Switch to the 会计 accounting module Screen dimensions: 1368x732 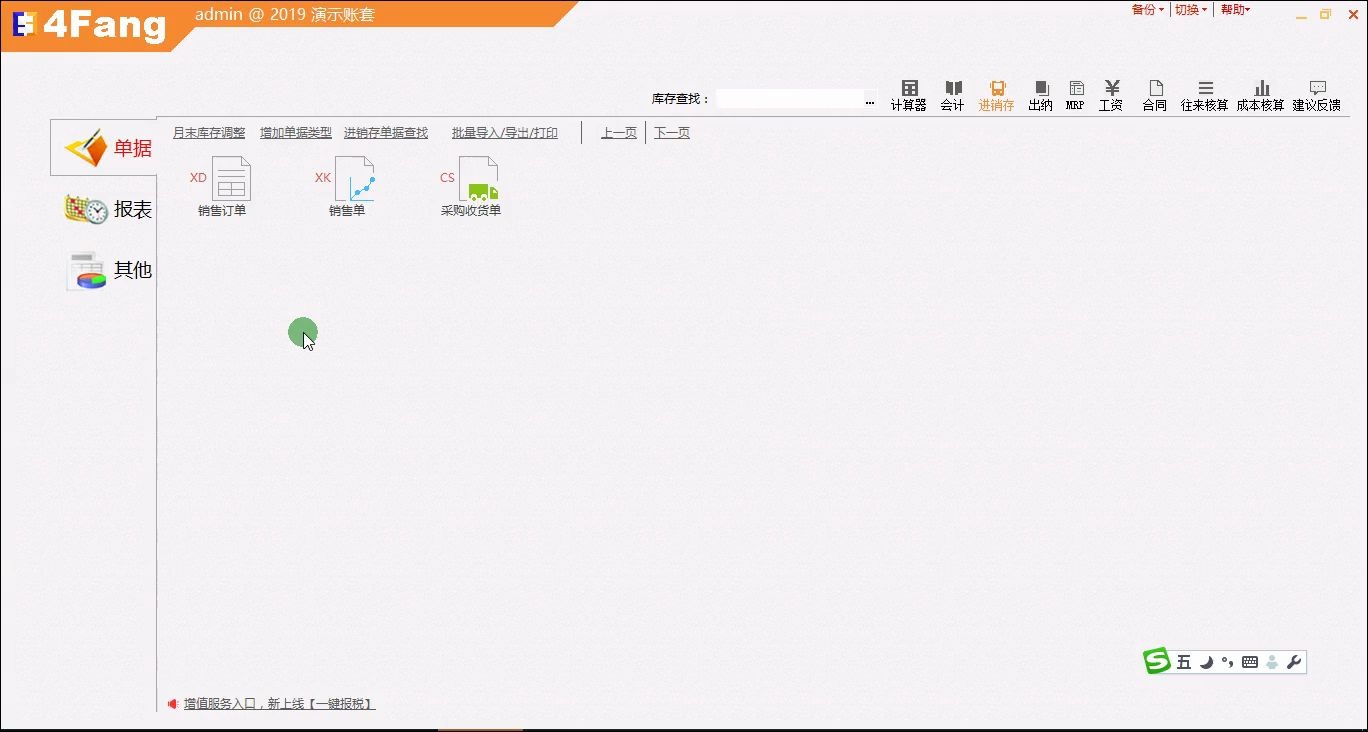point(952,93)
